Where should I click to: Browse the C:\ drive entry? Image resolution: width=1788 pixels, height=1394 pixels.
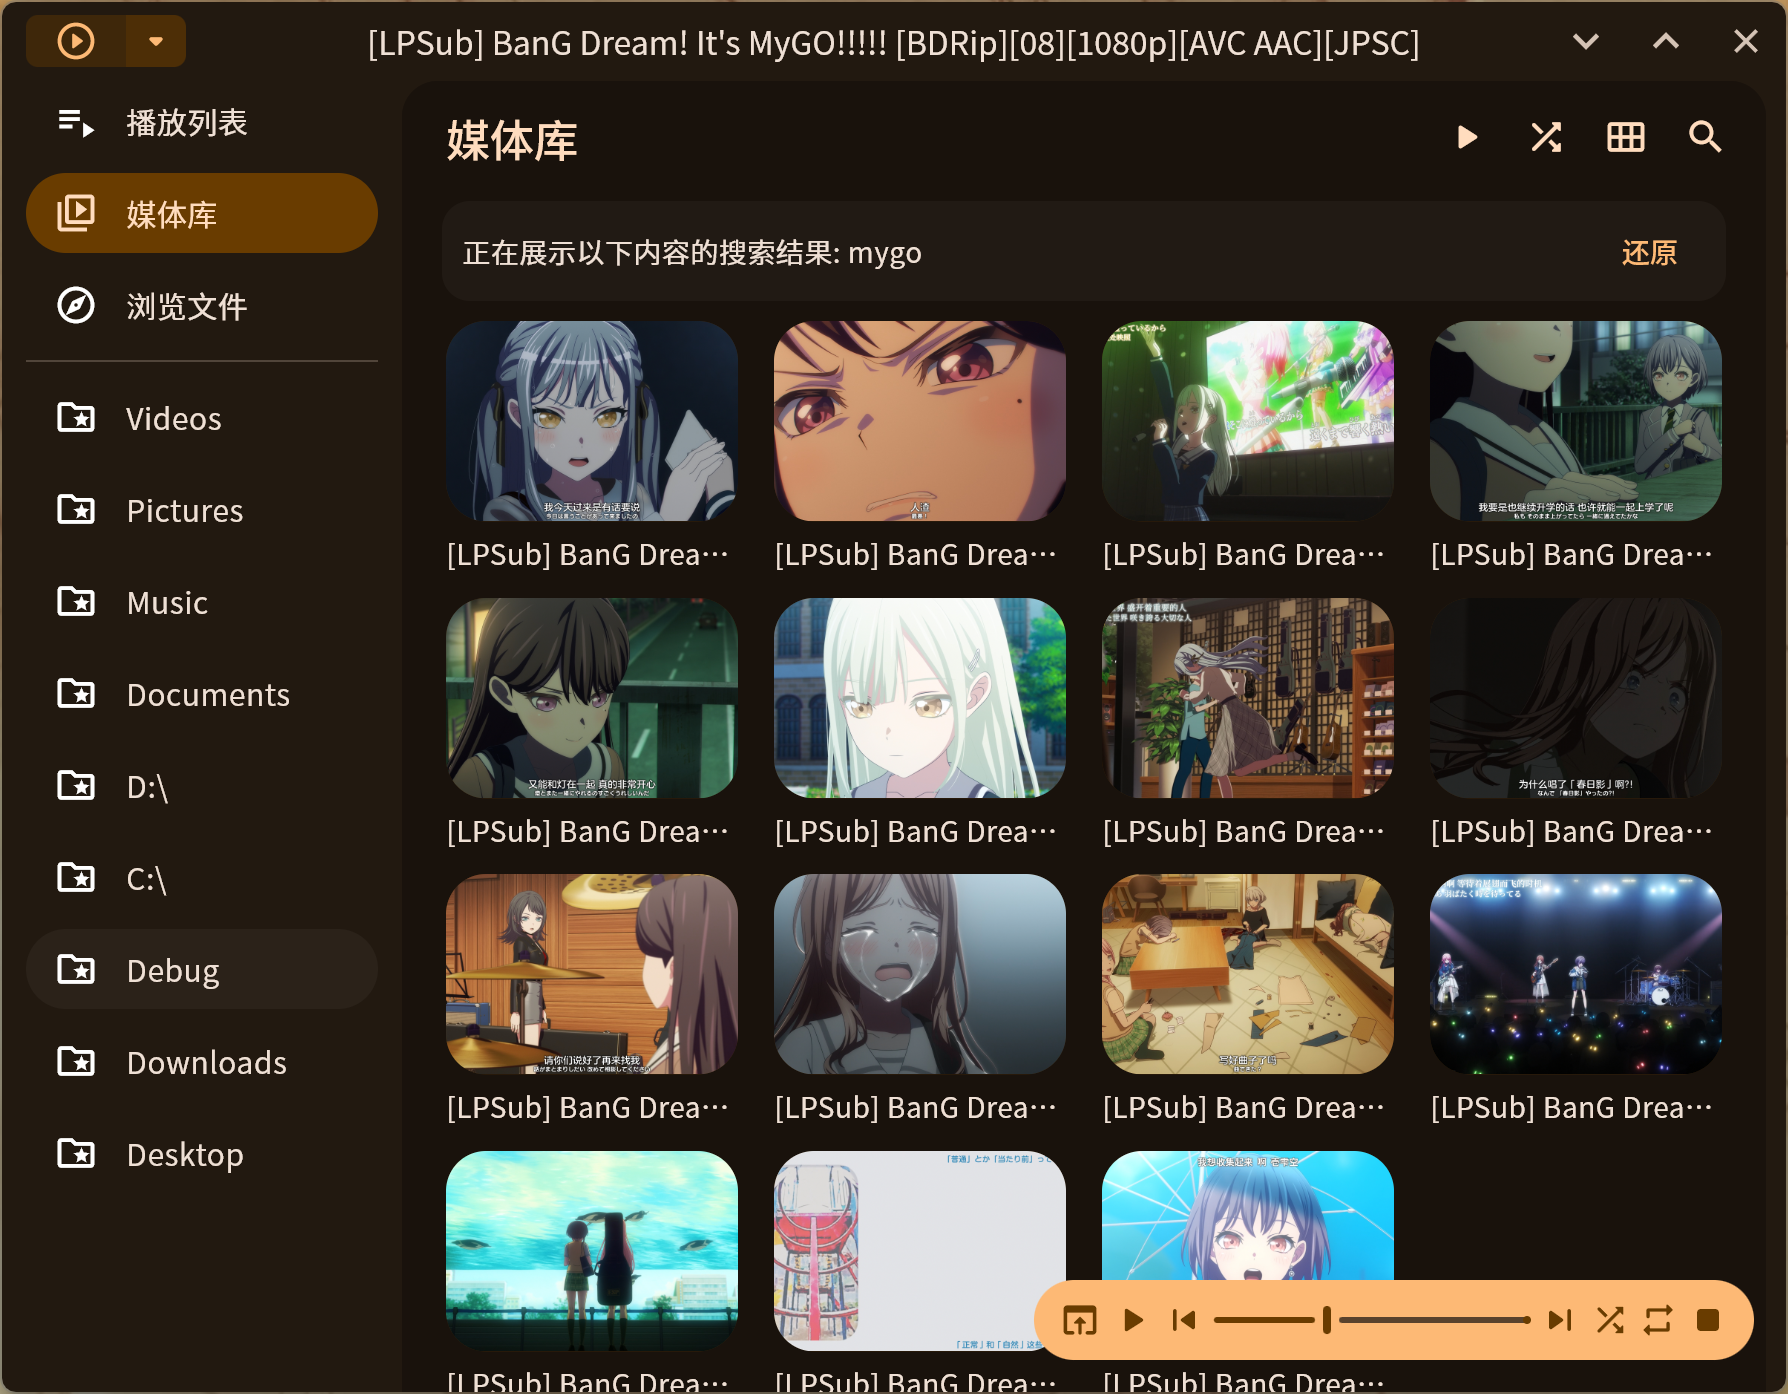(202, 877)
